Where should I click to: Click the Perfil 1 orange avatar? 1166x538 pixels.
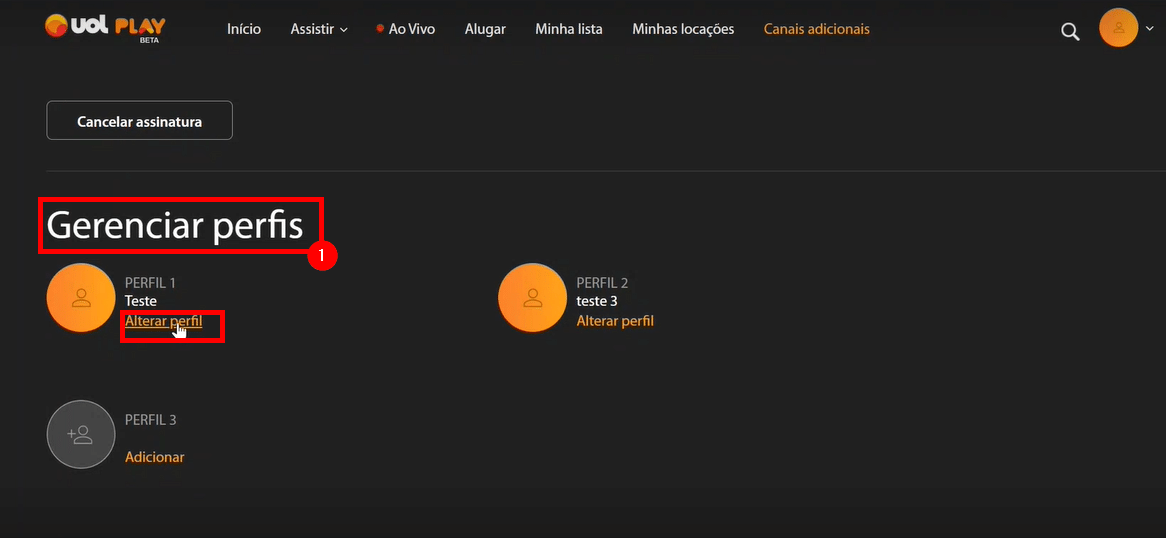(80, 298)
